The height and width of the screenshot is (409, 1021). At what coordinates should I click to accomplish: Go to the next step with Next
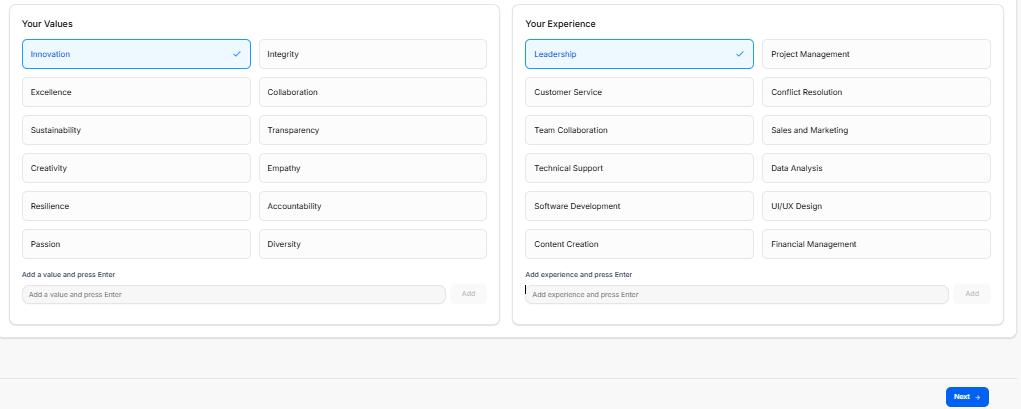967,397
